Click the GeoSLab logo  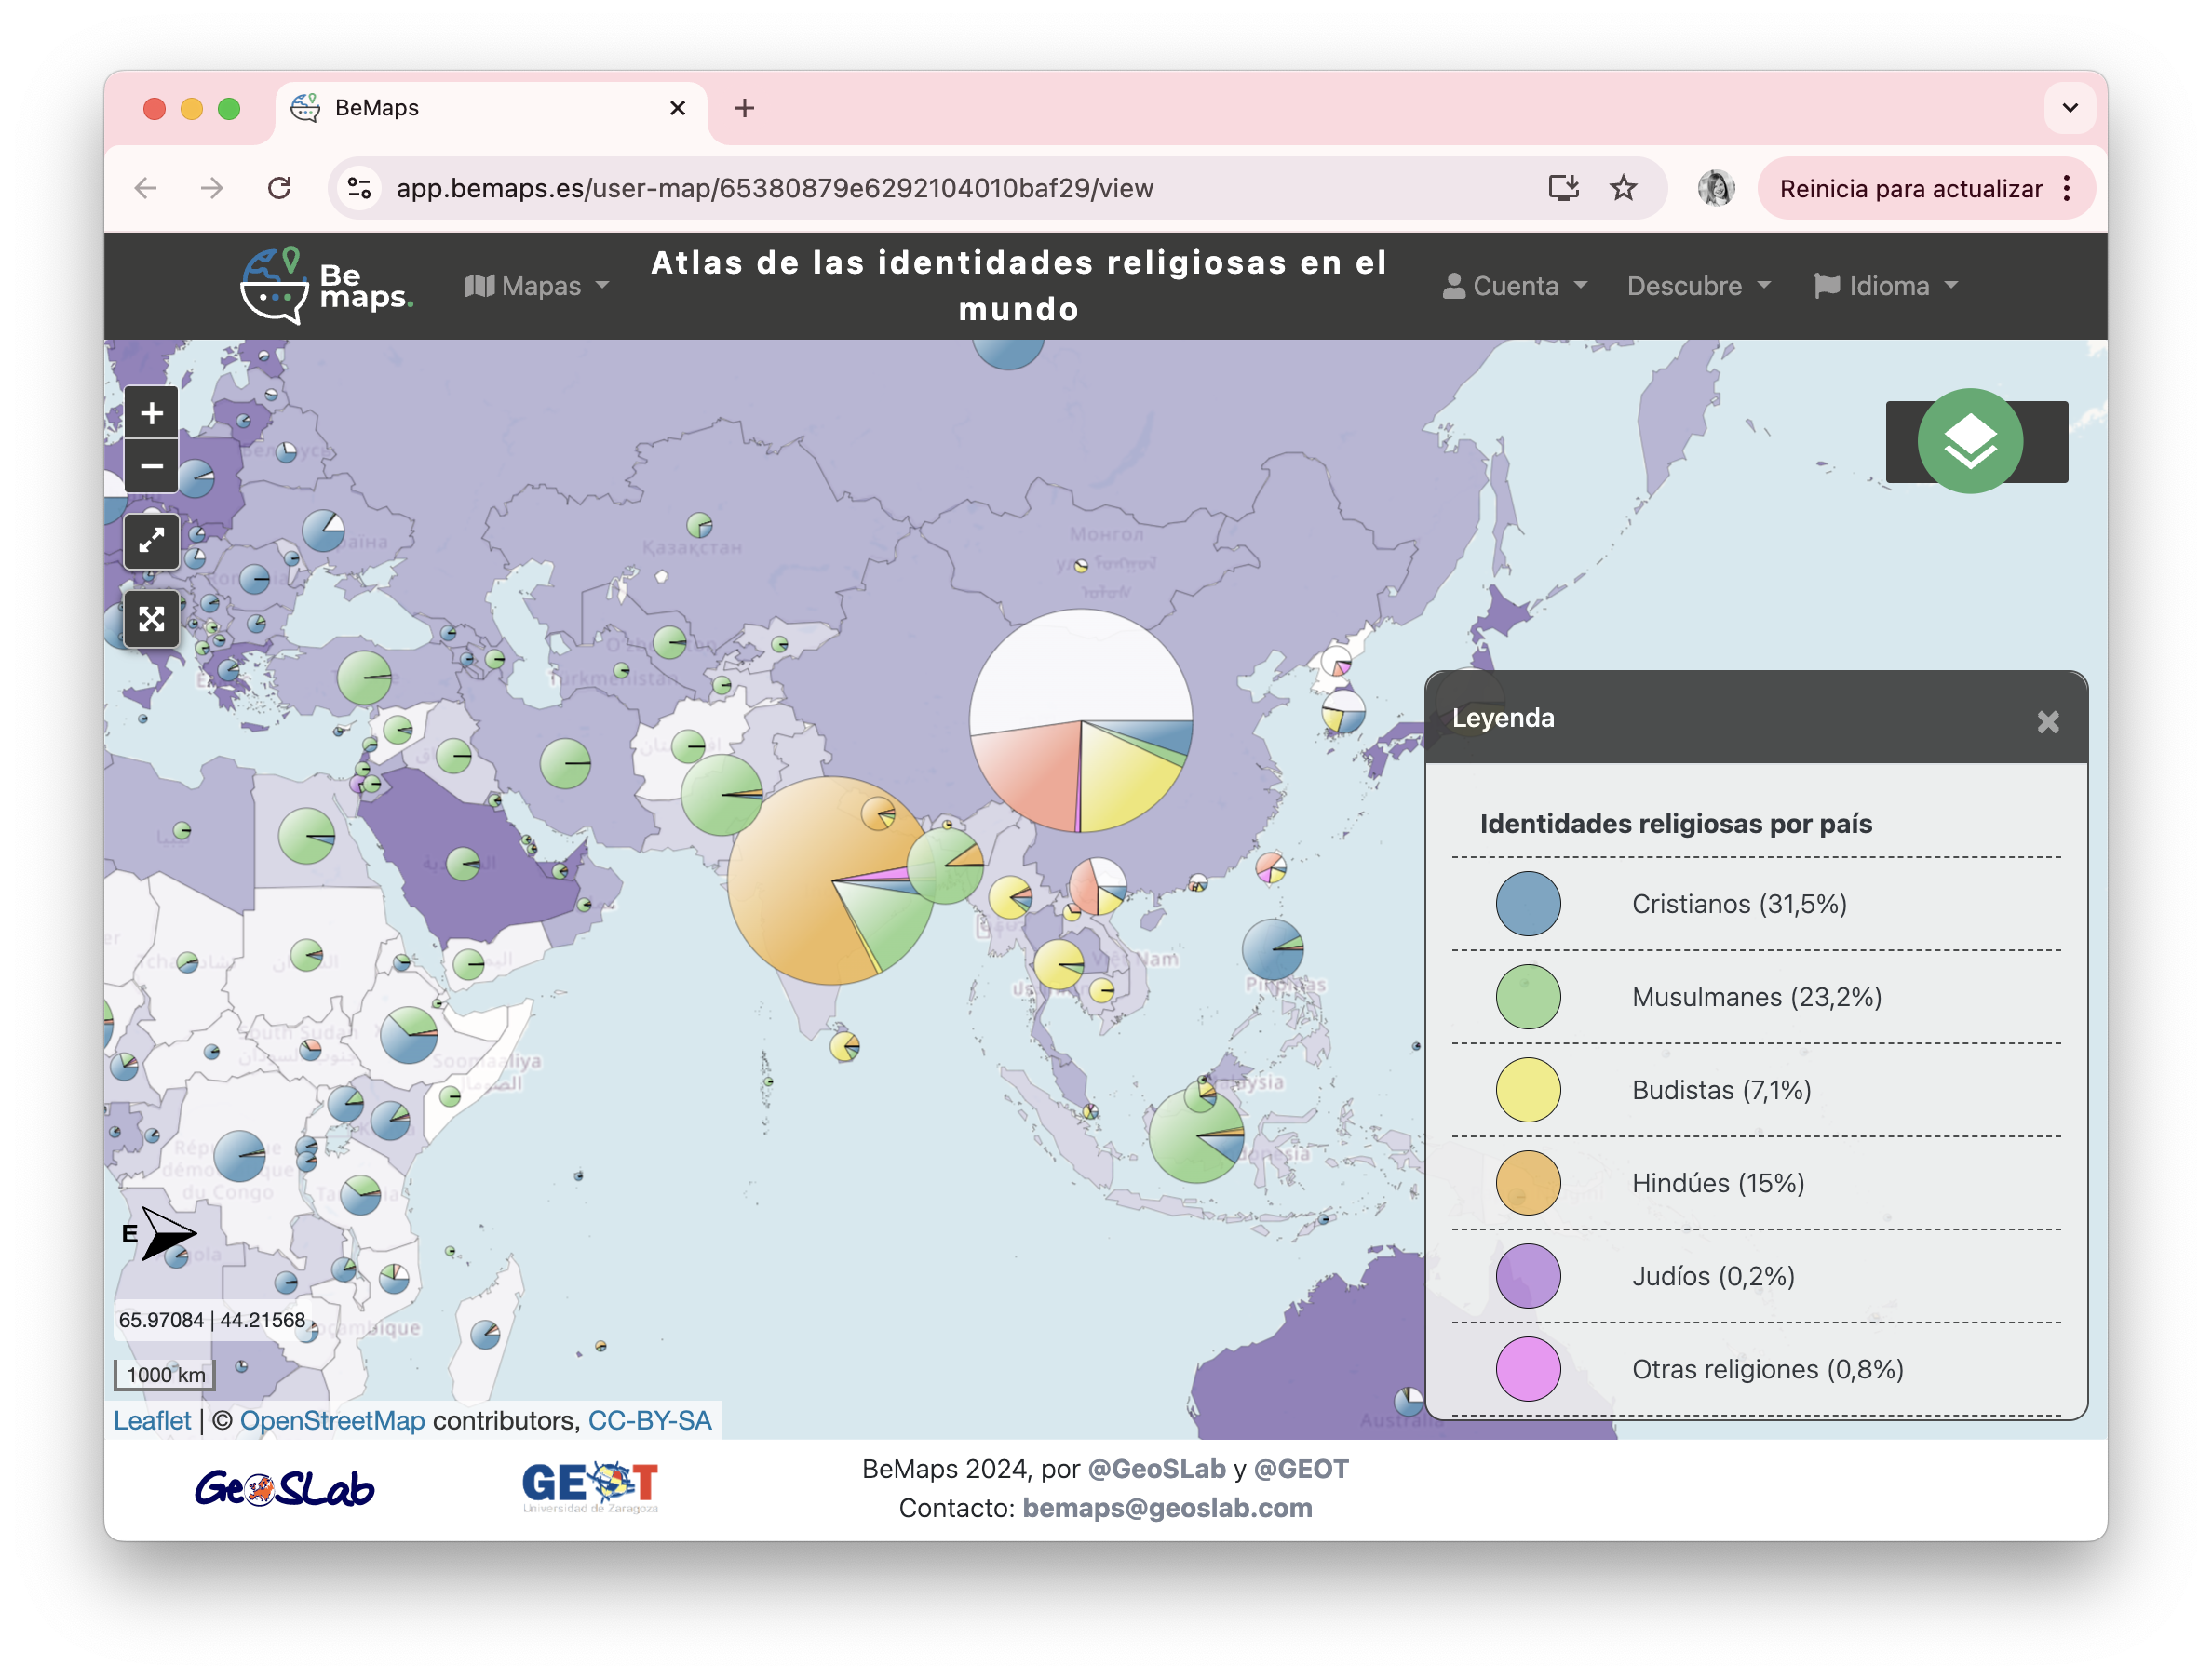(x=285, y=1489)
